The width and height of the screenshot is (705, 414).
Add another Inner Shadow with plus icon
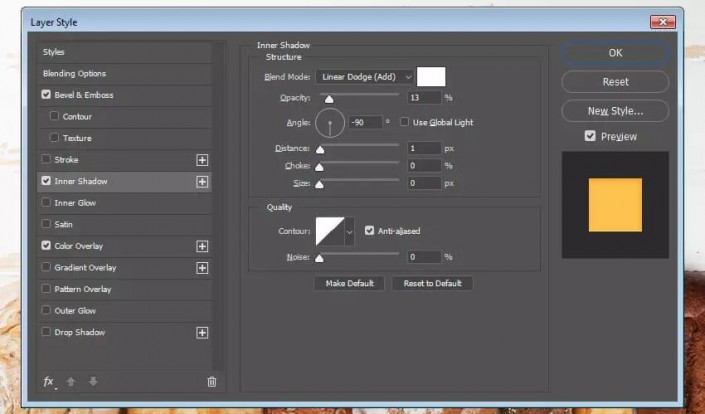[x=202, y=182]
